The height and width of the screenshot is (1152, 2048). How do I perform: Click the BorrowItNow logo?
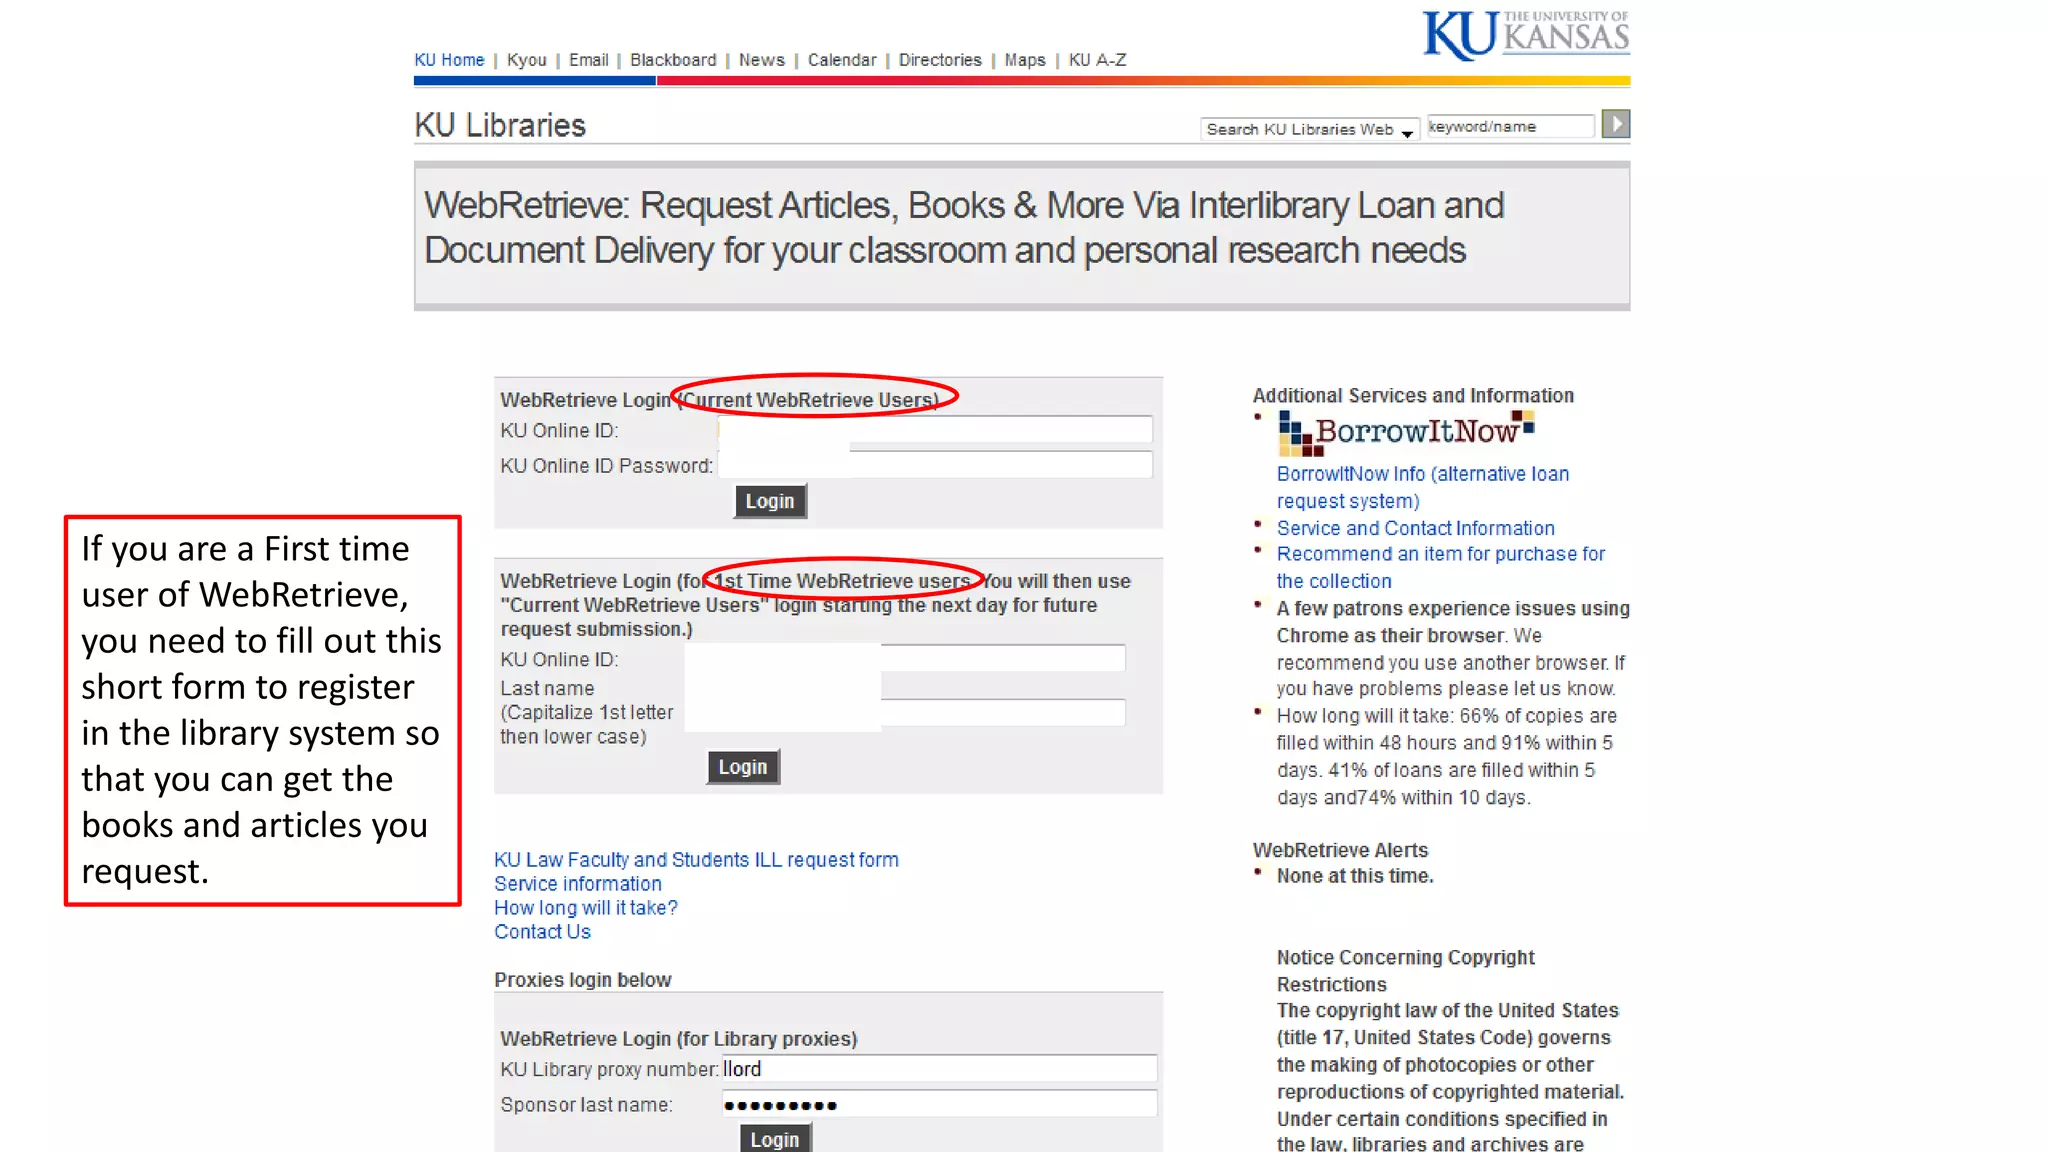(1405, 432)
